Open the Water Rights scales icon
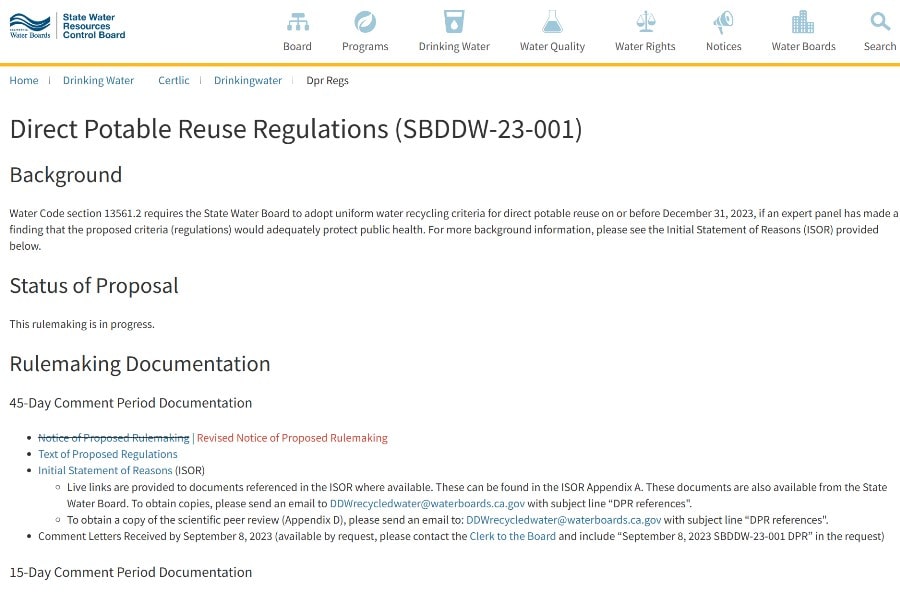This screenshot has width=900, height=600. pos(645,22)
